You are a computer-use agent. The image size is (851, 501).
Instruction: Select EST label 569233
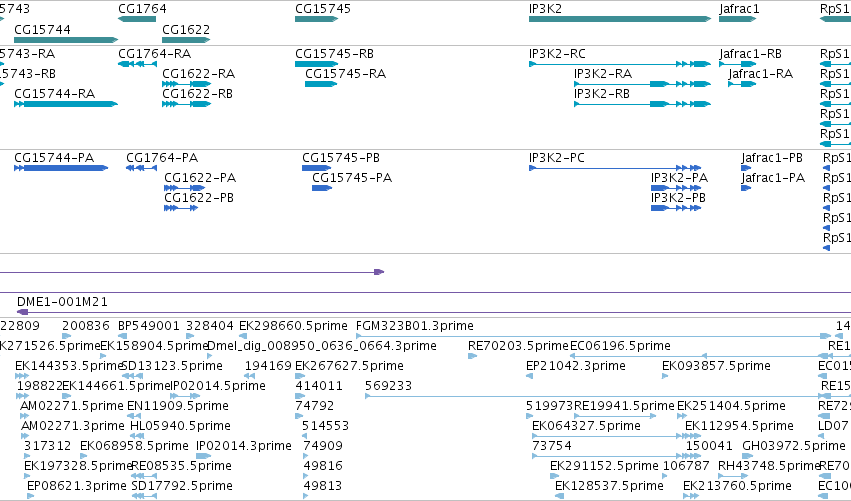(389, 386)
